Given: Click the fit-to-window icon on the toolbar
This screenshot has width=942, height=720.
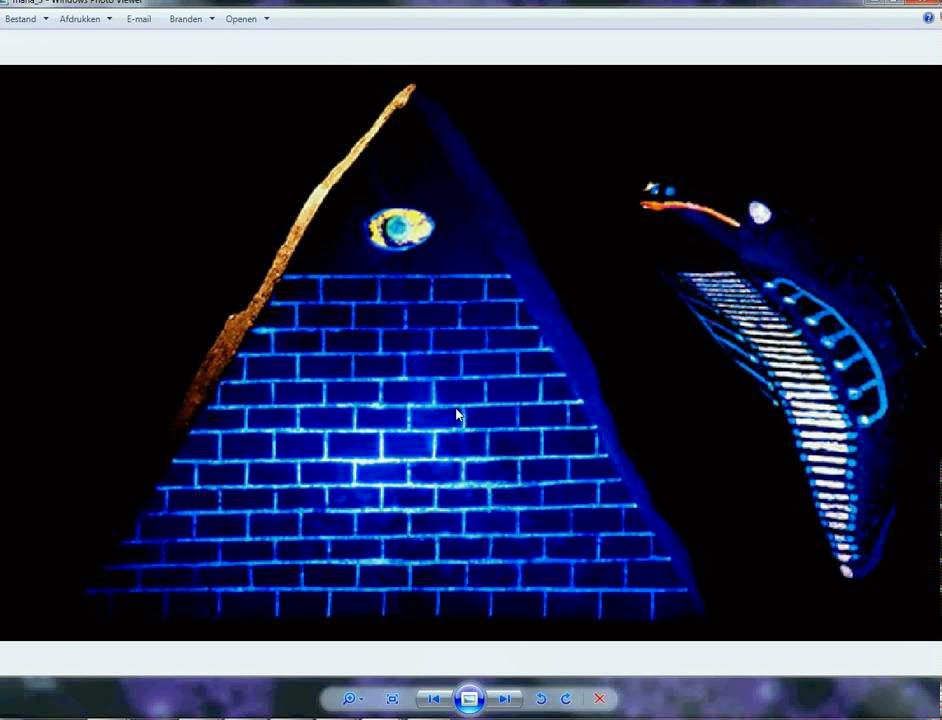Looking at the screenshot, I should coord(391,698).
